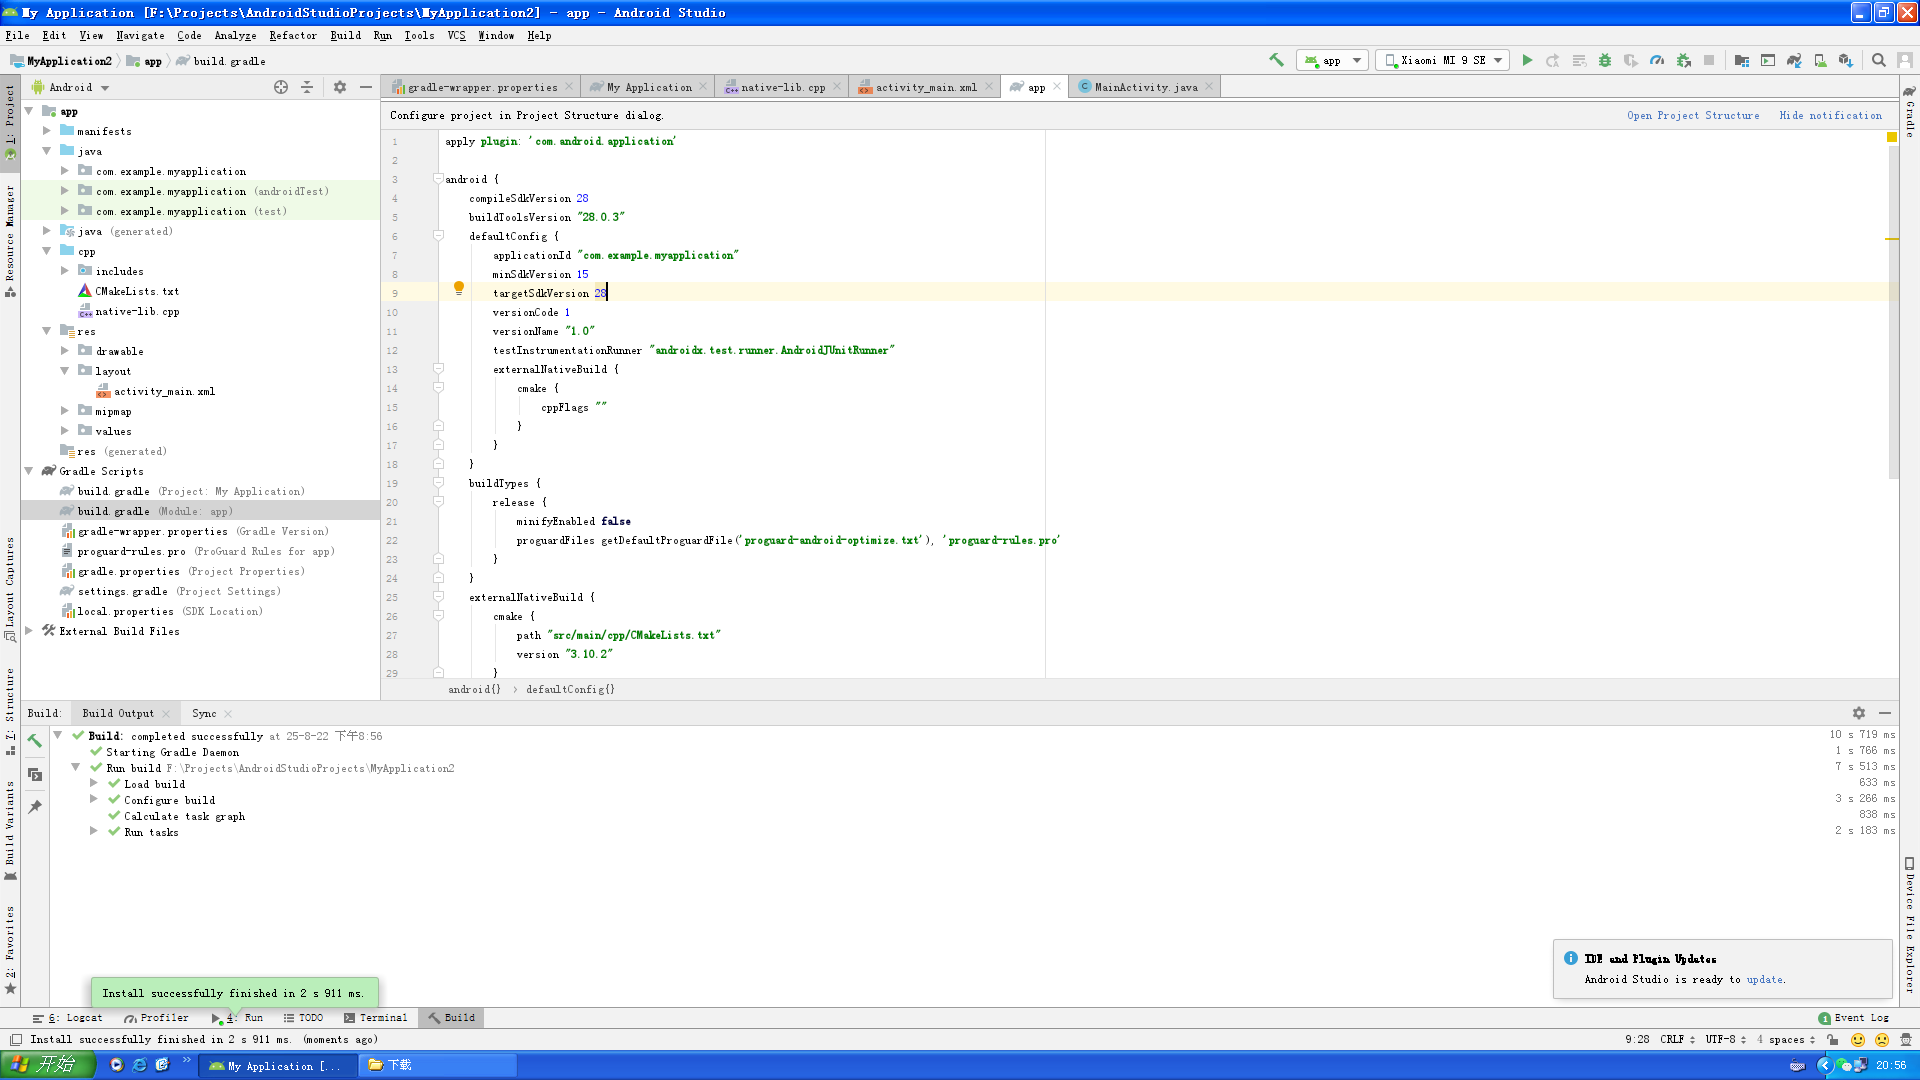Click the lock read-only icon in status bar
The width and height of the screenshot is (1920, 1080).
pyautogui.click(x=1833, y=1040)
